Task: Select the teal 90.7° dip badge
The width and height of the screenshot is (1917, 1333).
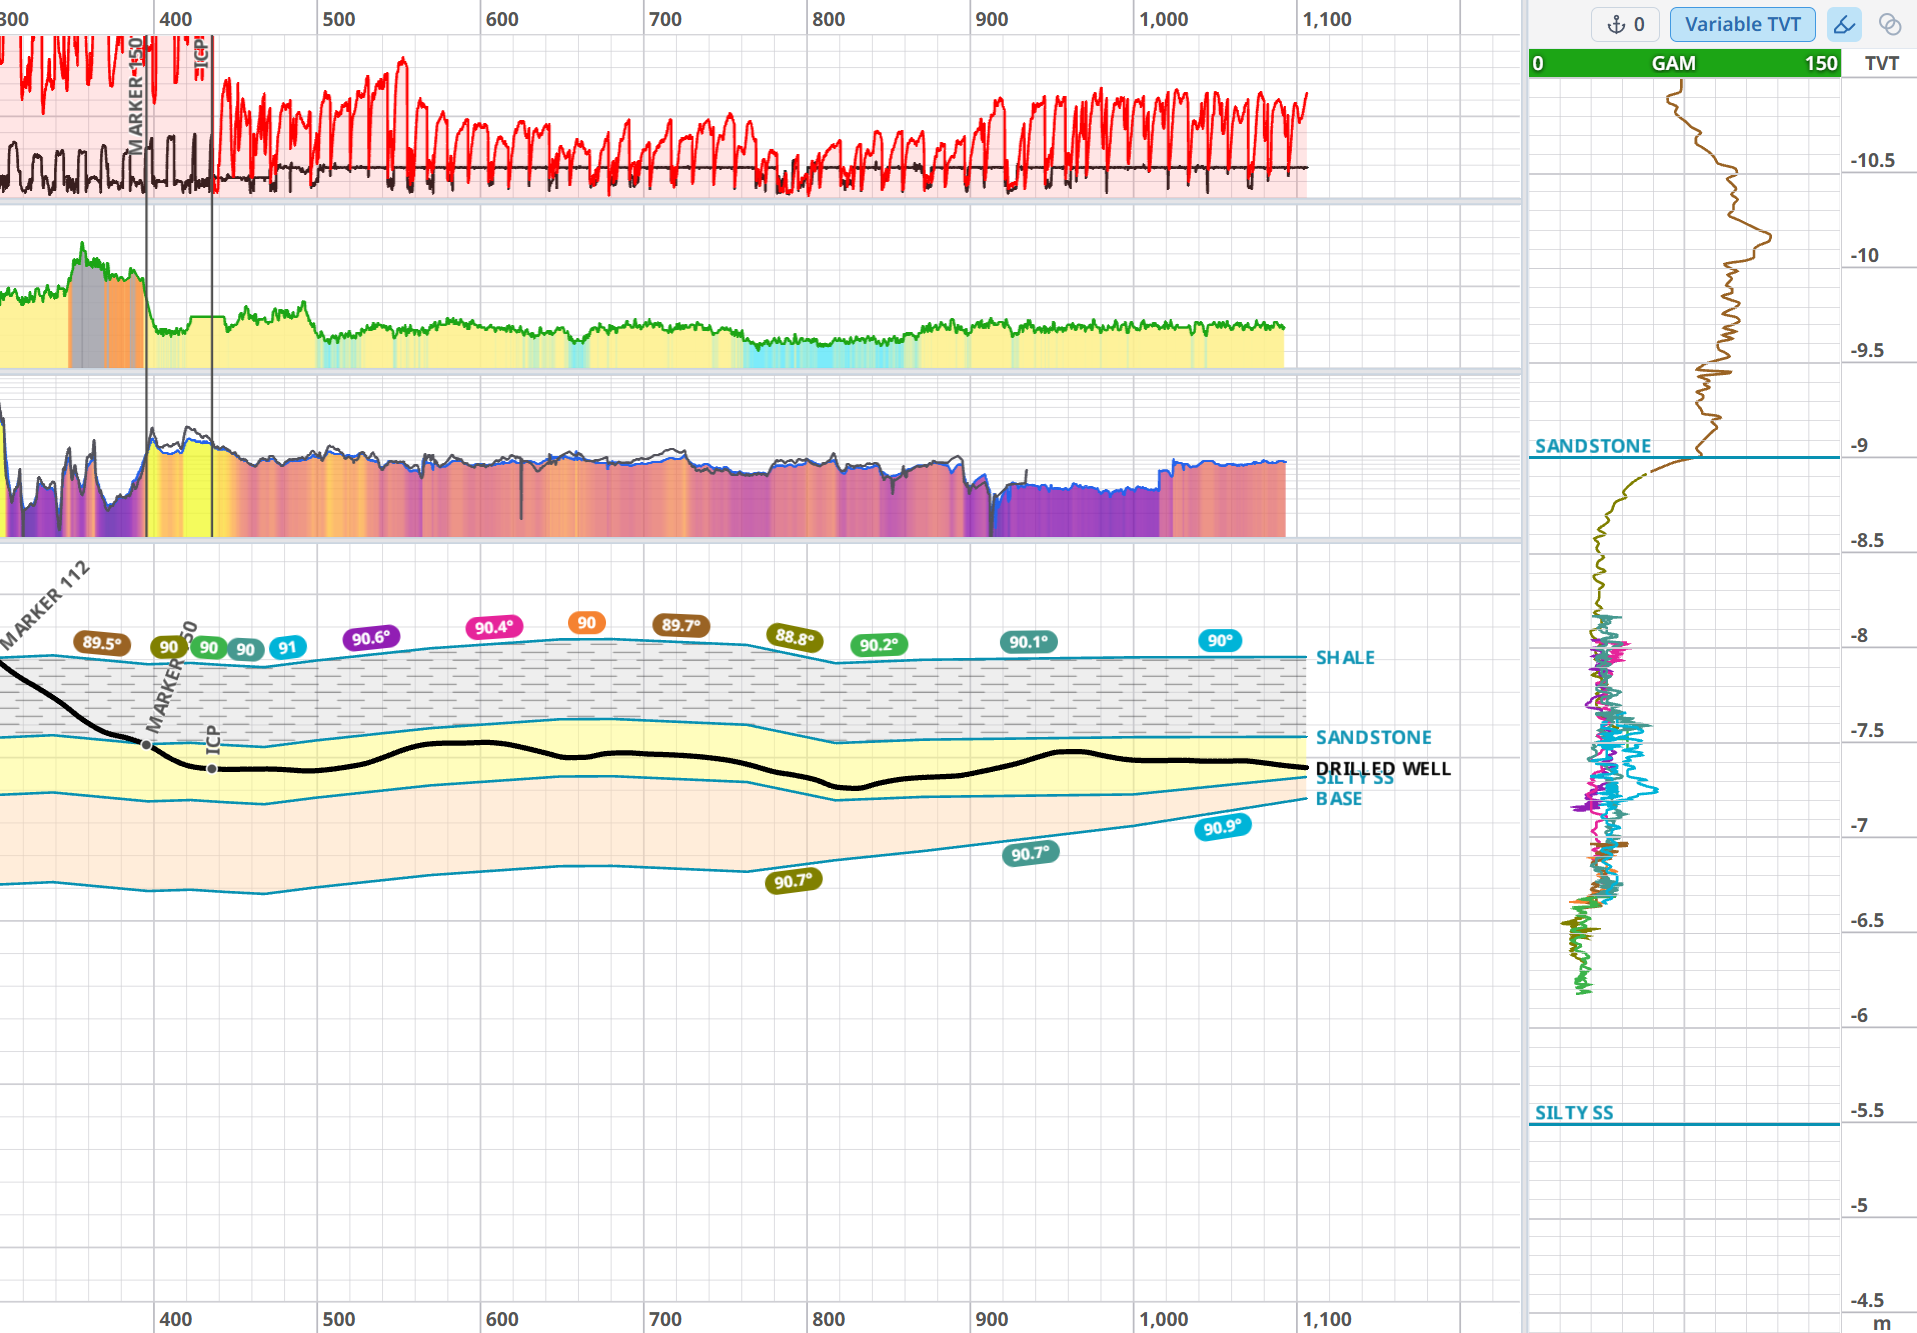Action: pyautogui.click(x=1030, y=853)
